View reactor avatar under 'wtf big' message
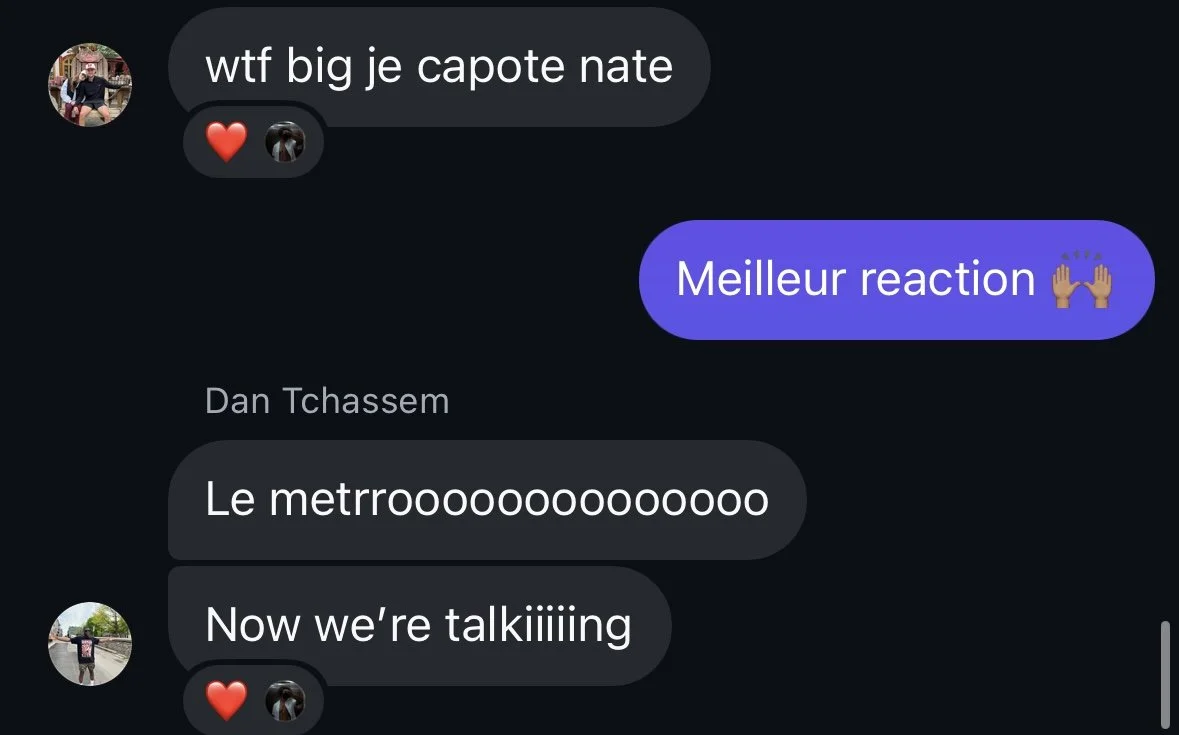 tap(285, 141)
